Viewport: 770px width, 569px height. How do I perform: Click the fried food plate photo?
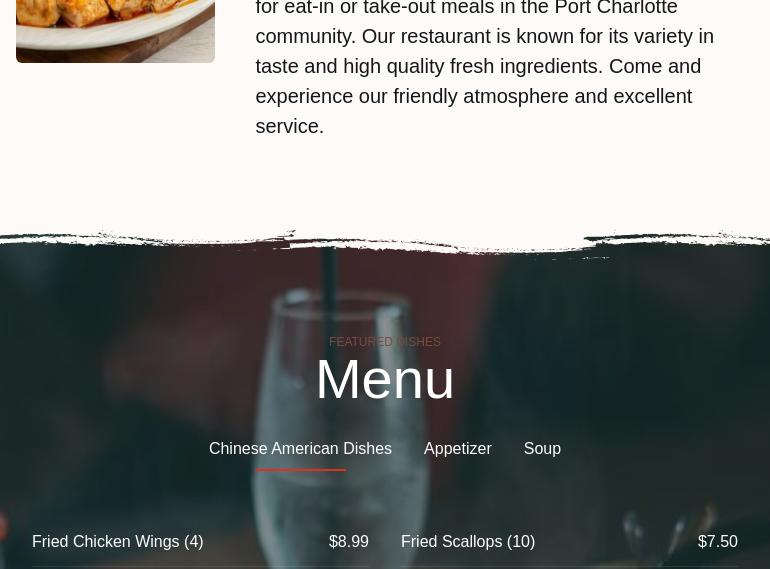(115, 31)
